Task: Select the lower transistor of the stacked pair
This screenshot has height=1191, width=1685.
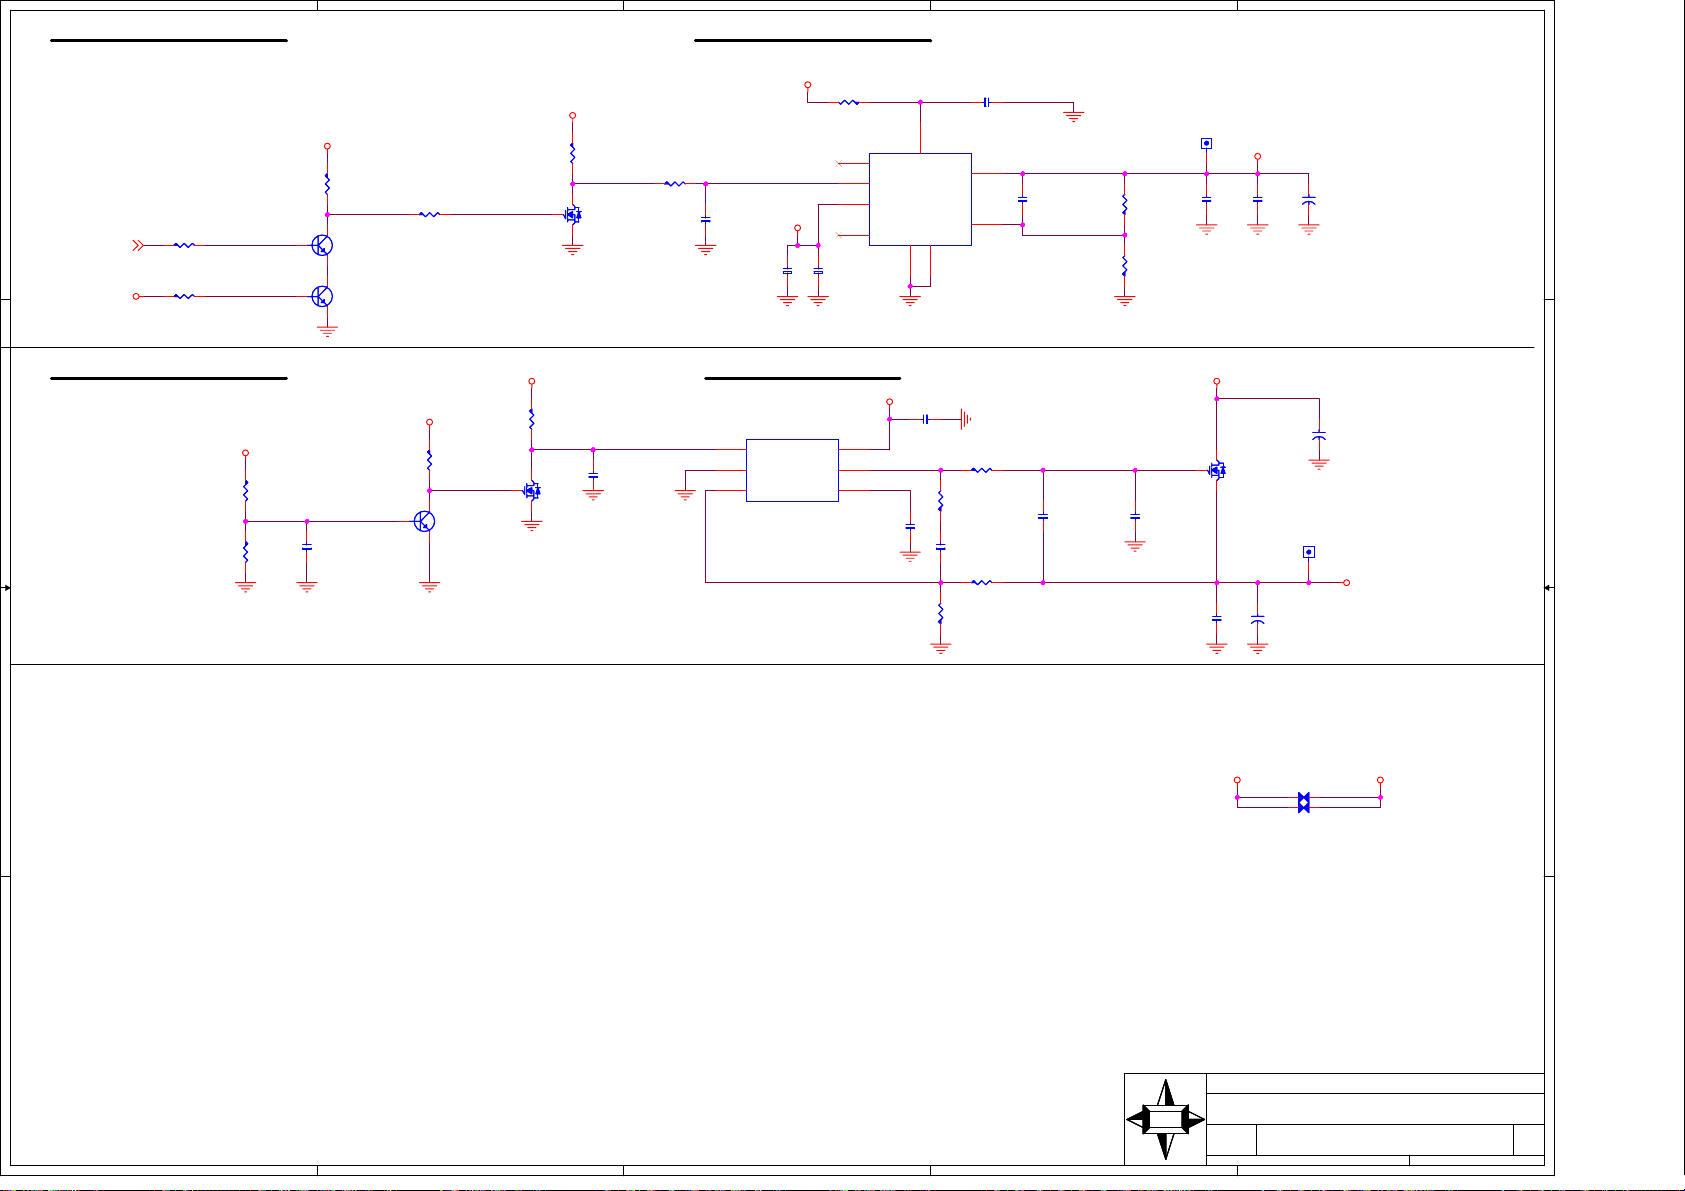Action: [x=322, y=296]
